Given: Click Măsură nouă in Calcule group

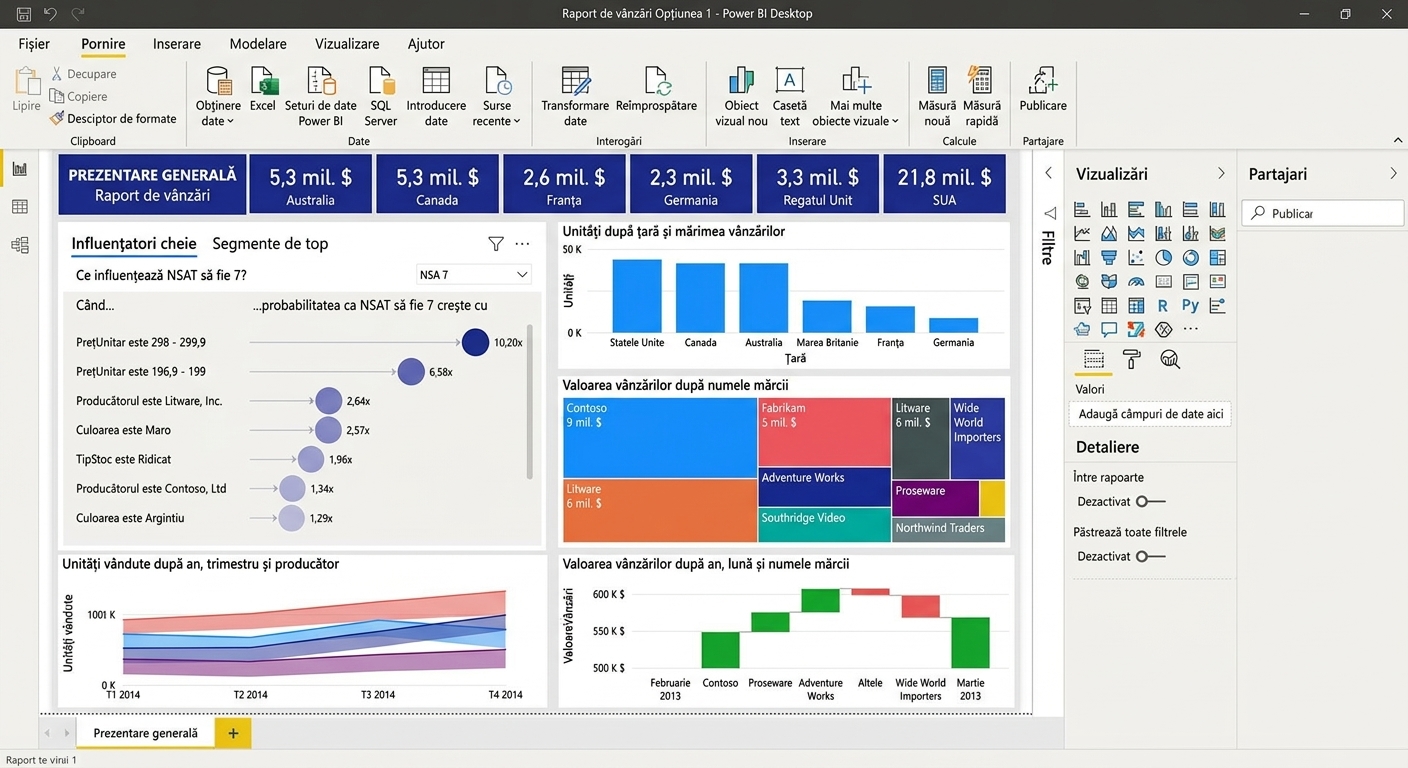Looking at the screenshot, I should [937, 97].
